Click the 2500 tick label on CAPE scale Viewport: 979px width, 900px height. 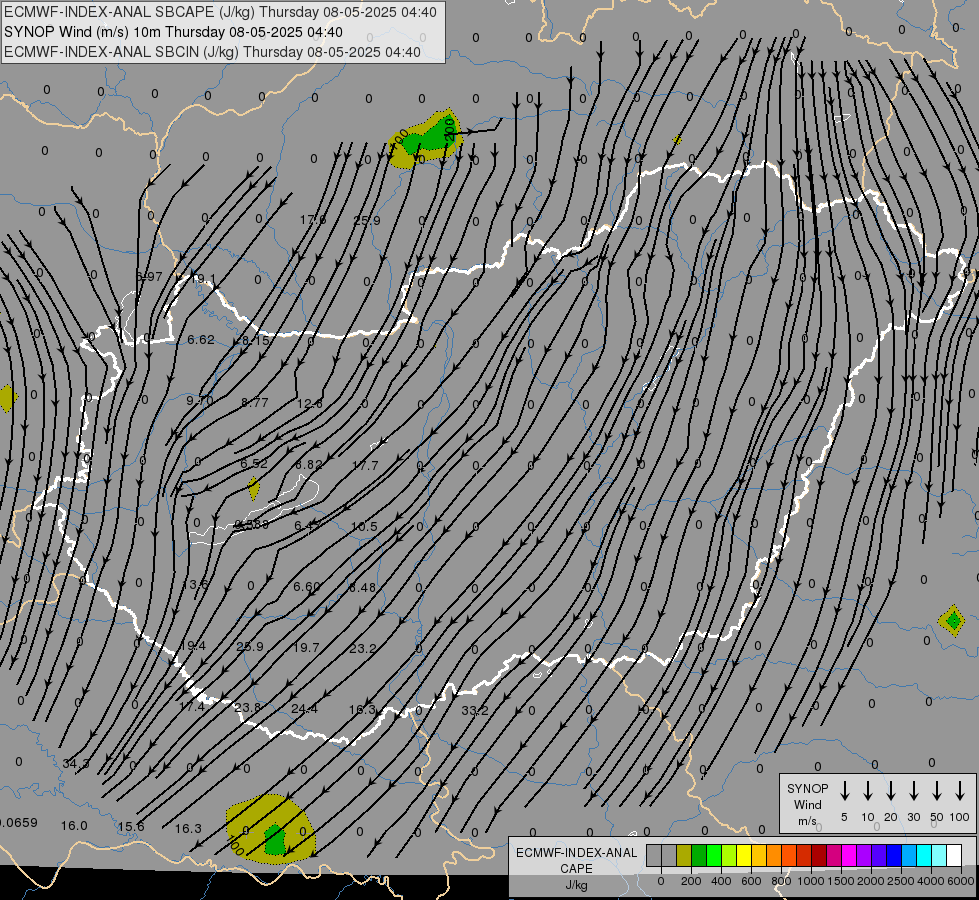901,881
